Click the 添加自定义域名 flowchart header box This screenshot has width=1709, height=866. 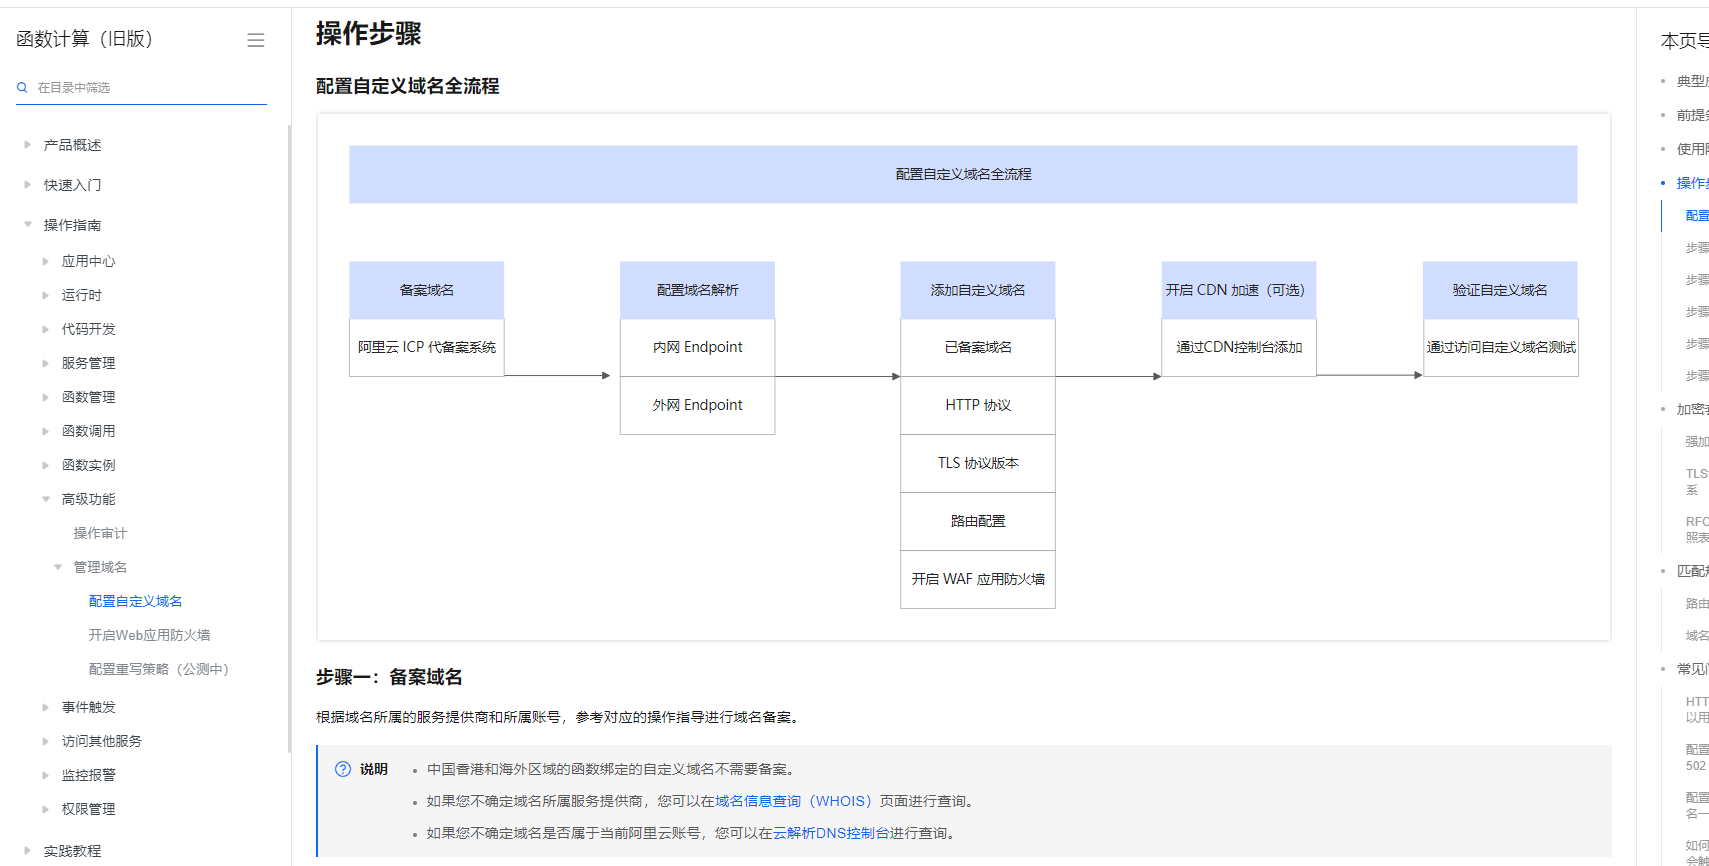pos(978,290)
